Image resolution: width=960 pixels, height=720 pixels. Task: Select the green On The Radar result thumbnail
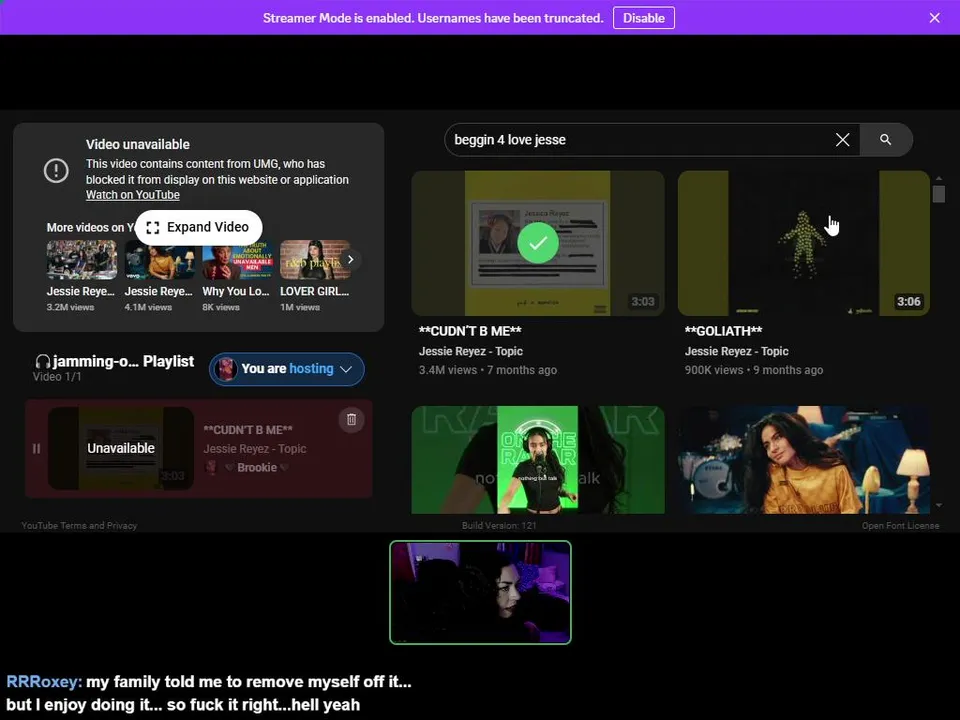[x=538, y=460]
